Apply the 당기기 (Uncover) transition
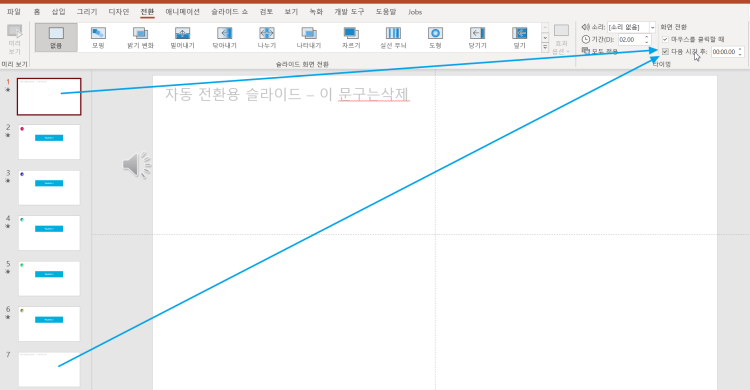This screenshot has height=390, width=750. point(477,37)
